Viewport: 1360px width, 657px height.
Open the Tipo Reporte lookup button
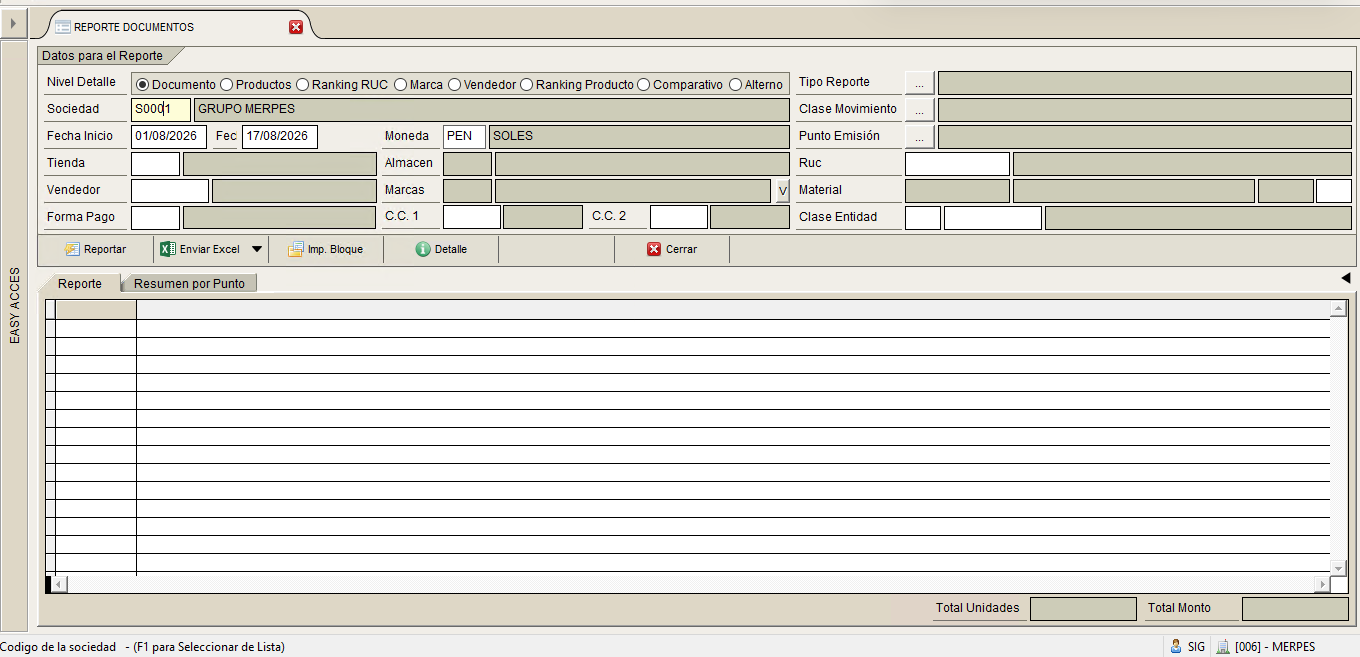click(x=919, y=82)
